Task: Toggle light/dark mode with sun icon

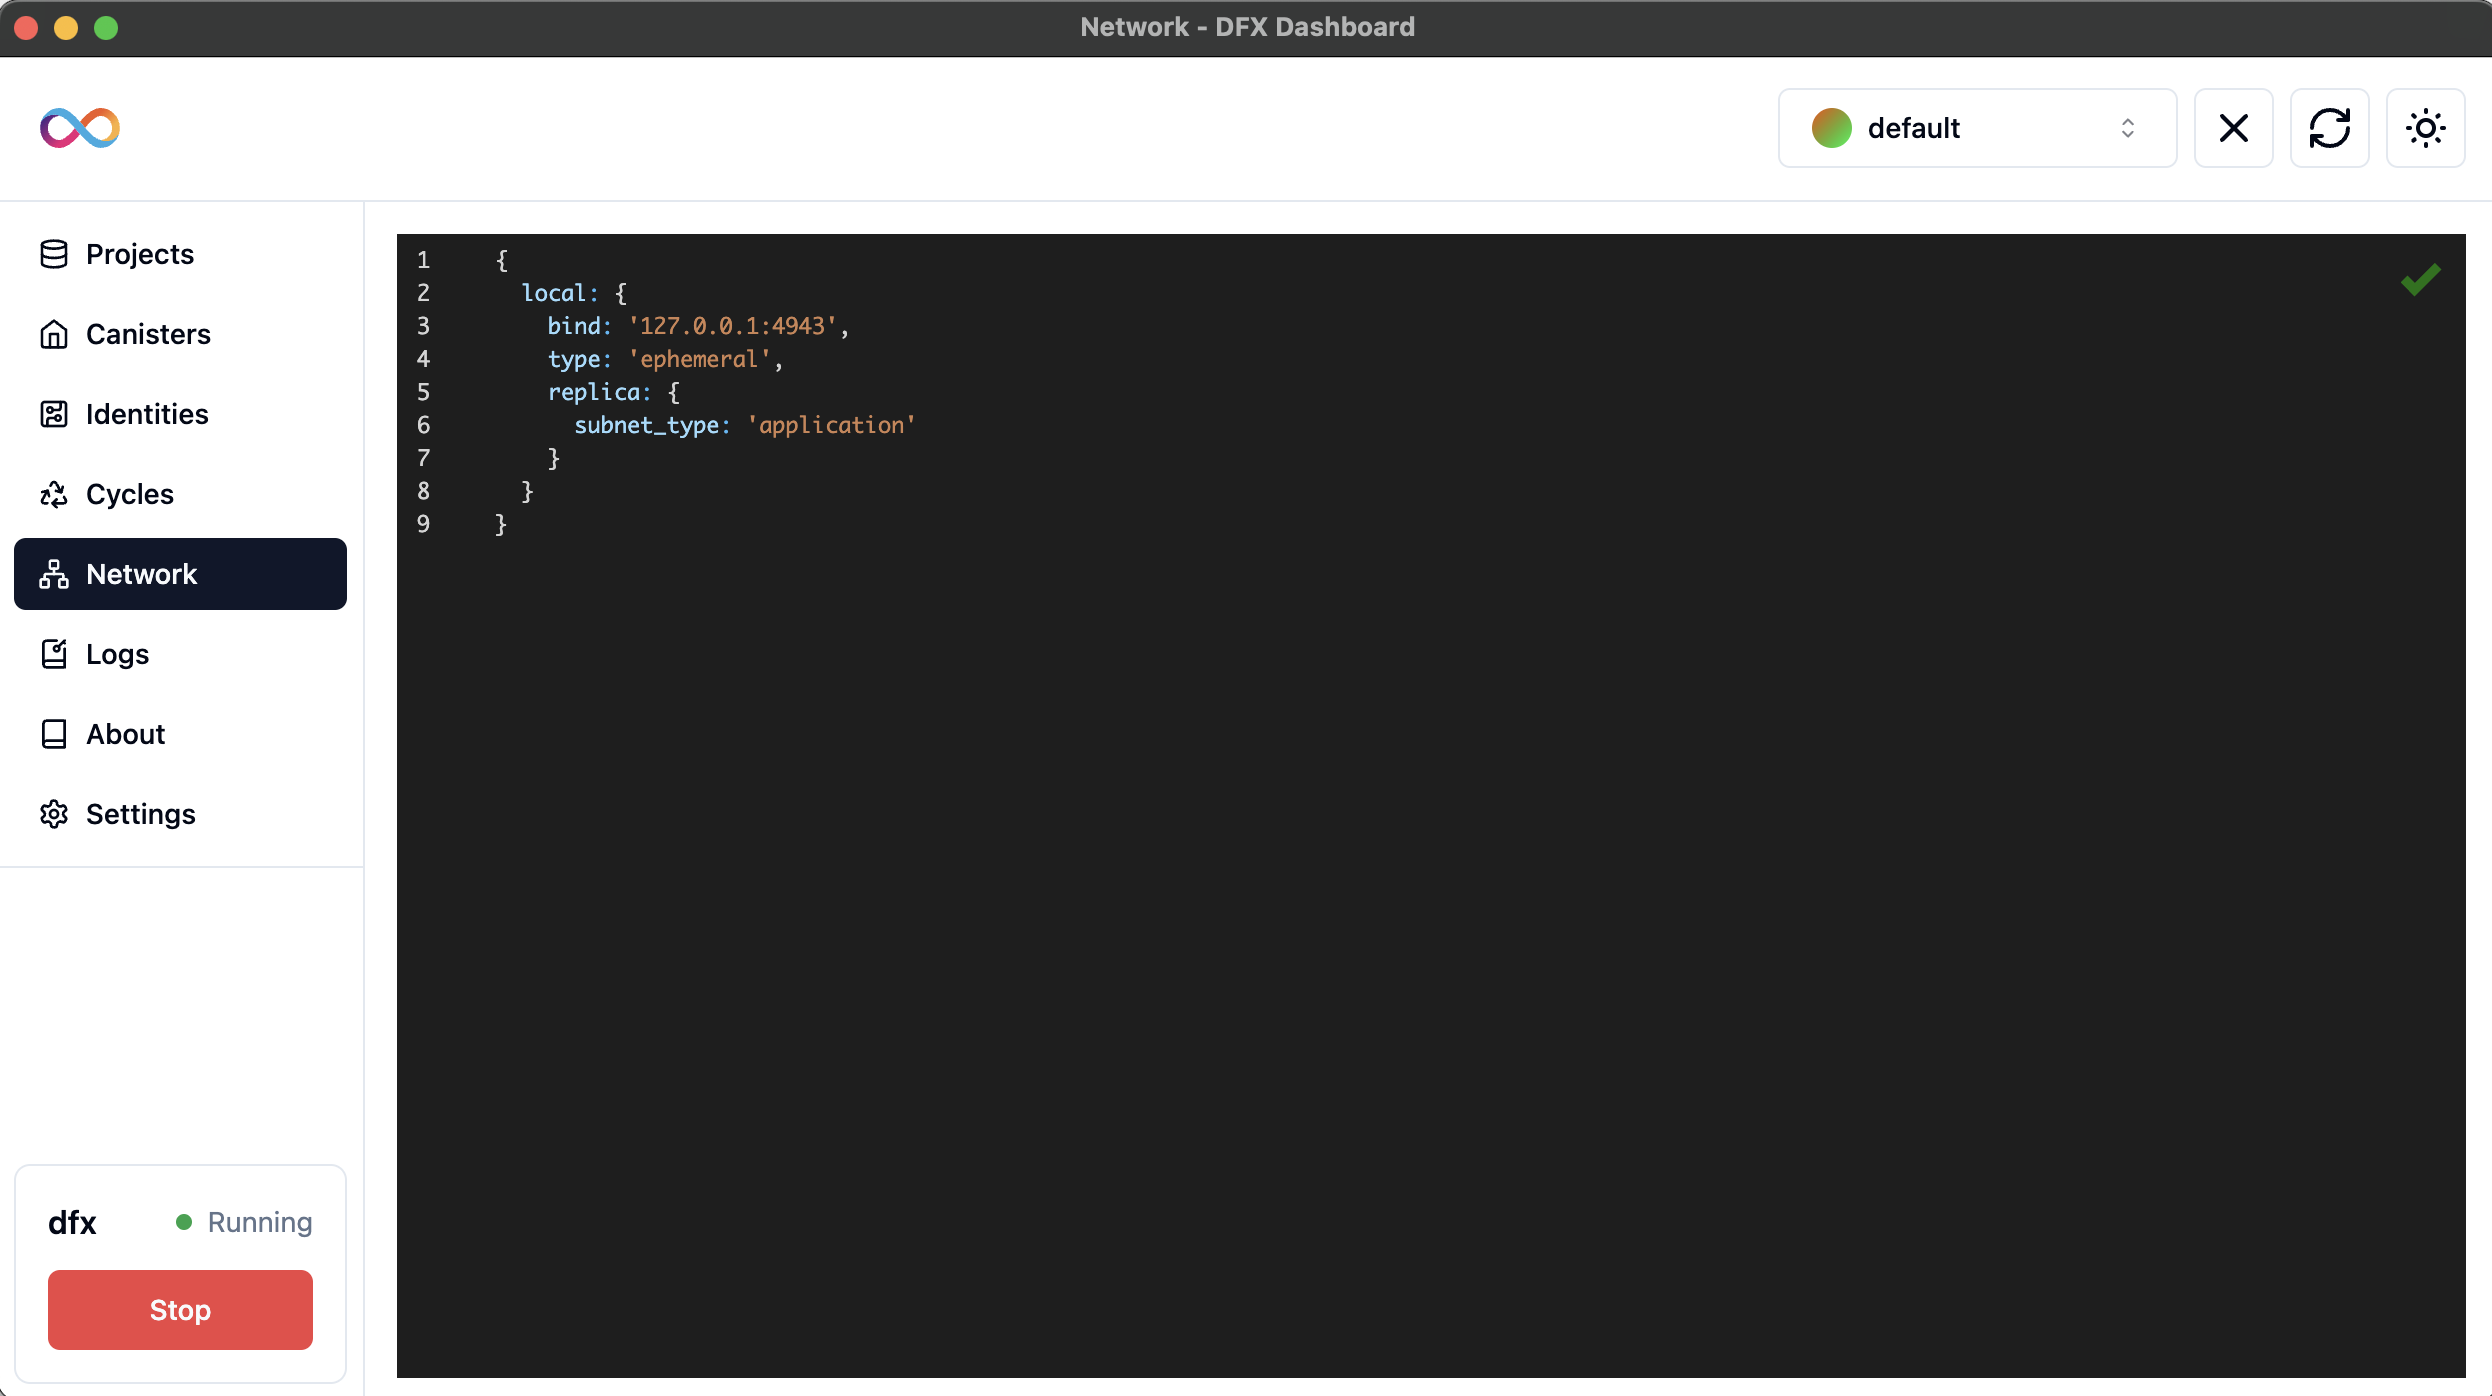Action: tap(2427, 128)
